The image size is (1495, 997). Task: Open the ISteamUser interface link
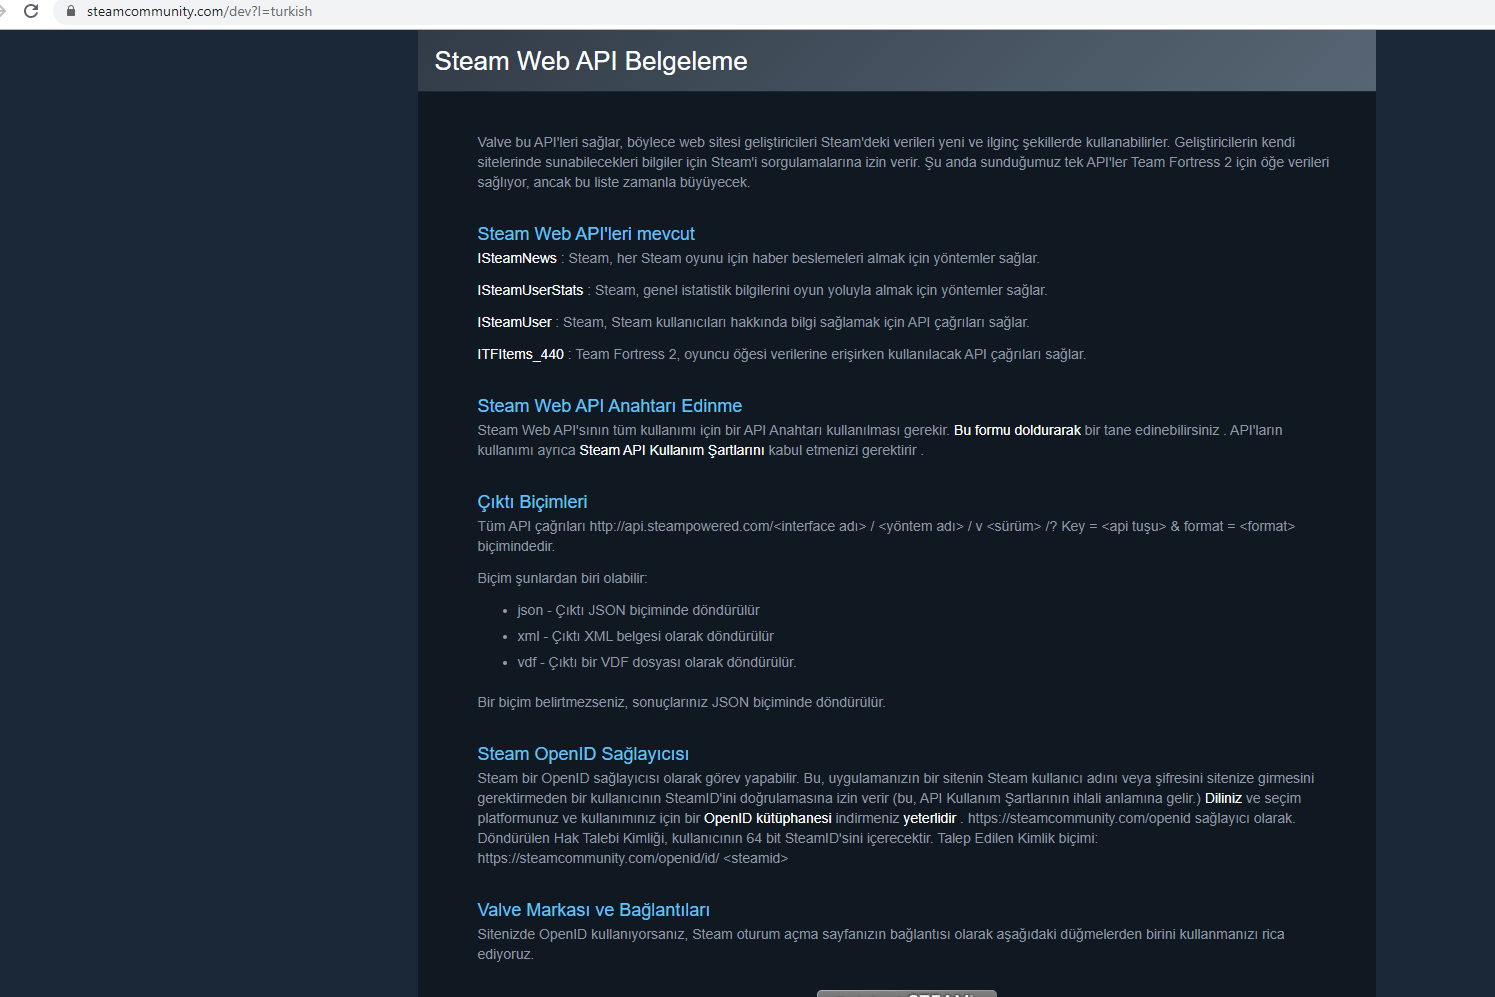pos(514,322)
